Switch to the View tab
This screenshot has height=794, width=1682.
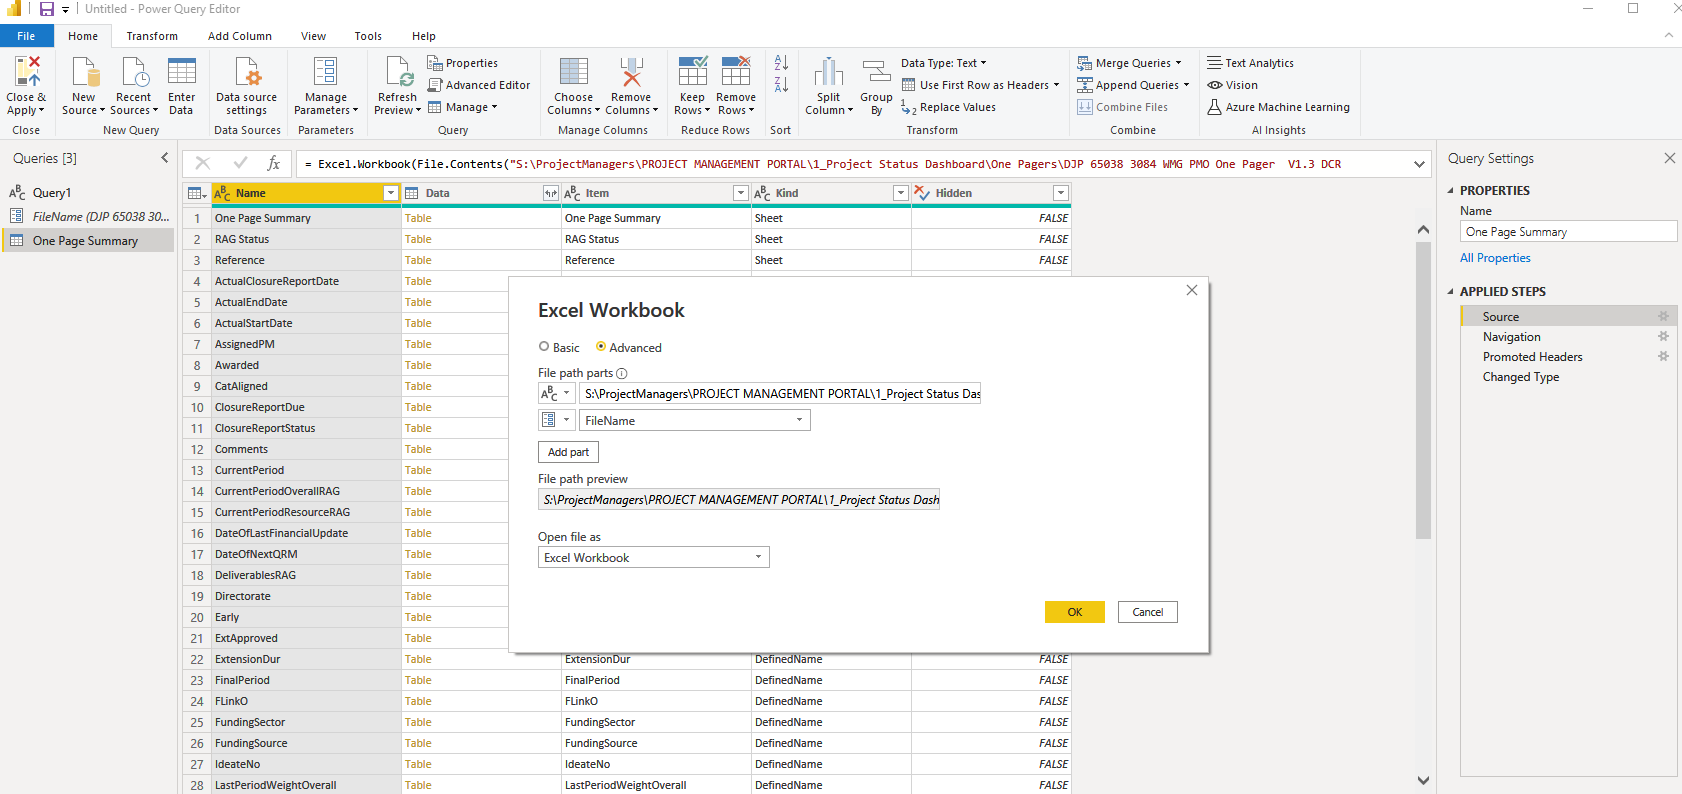(x=314, y=36)
